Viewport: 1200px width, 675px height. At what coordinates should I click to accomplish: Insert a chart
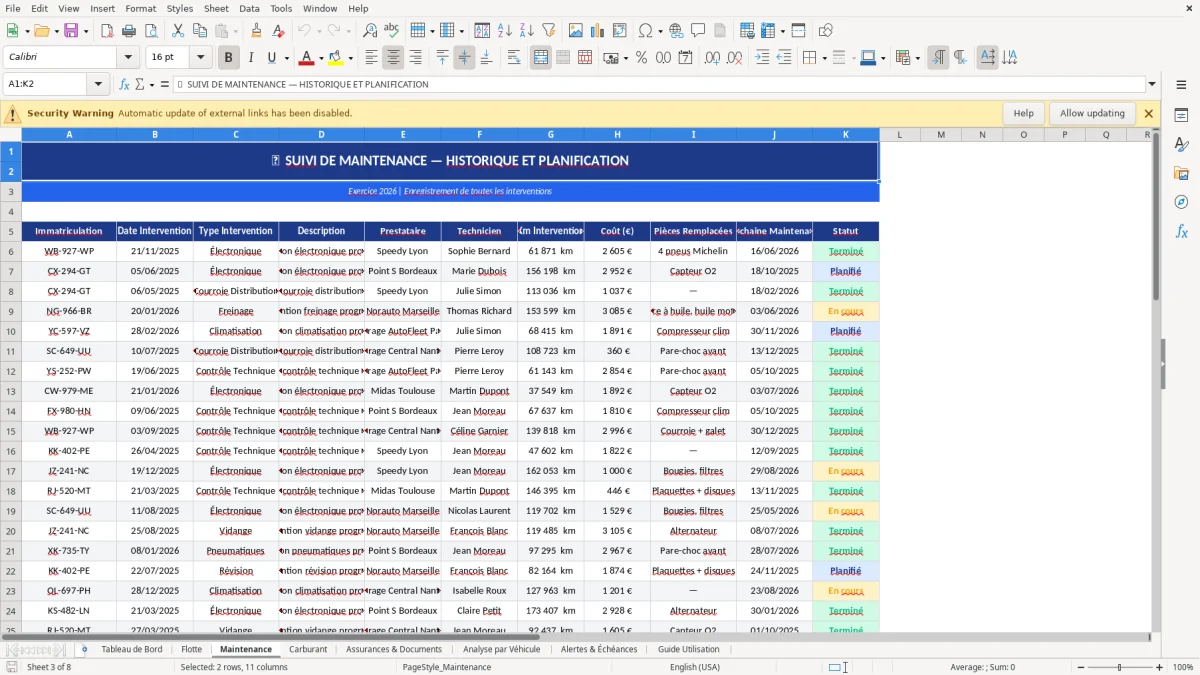pyautogui.click(x=596, y=31)
